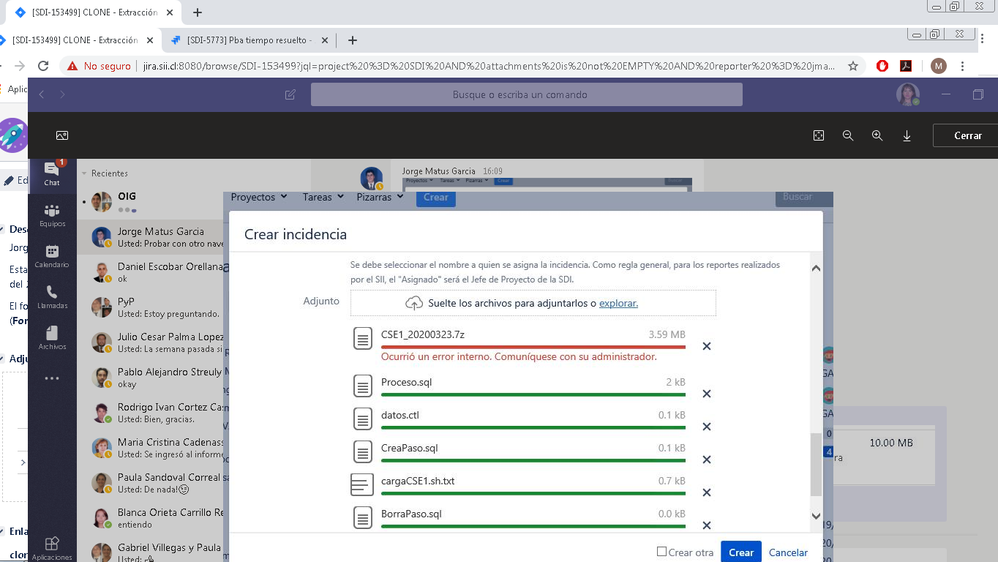Open more apps ellipsis in Teams sidebar
Screen dimensions: 998x562
[x=52, y=378]
